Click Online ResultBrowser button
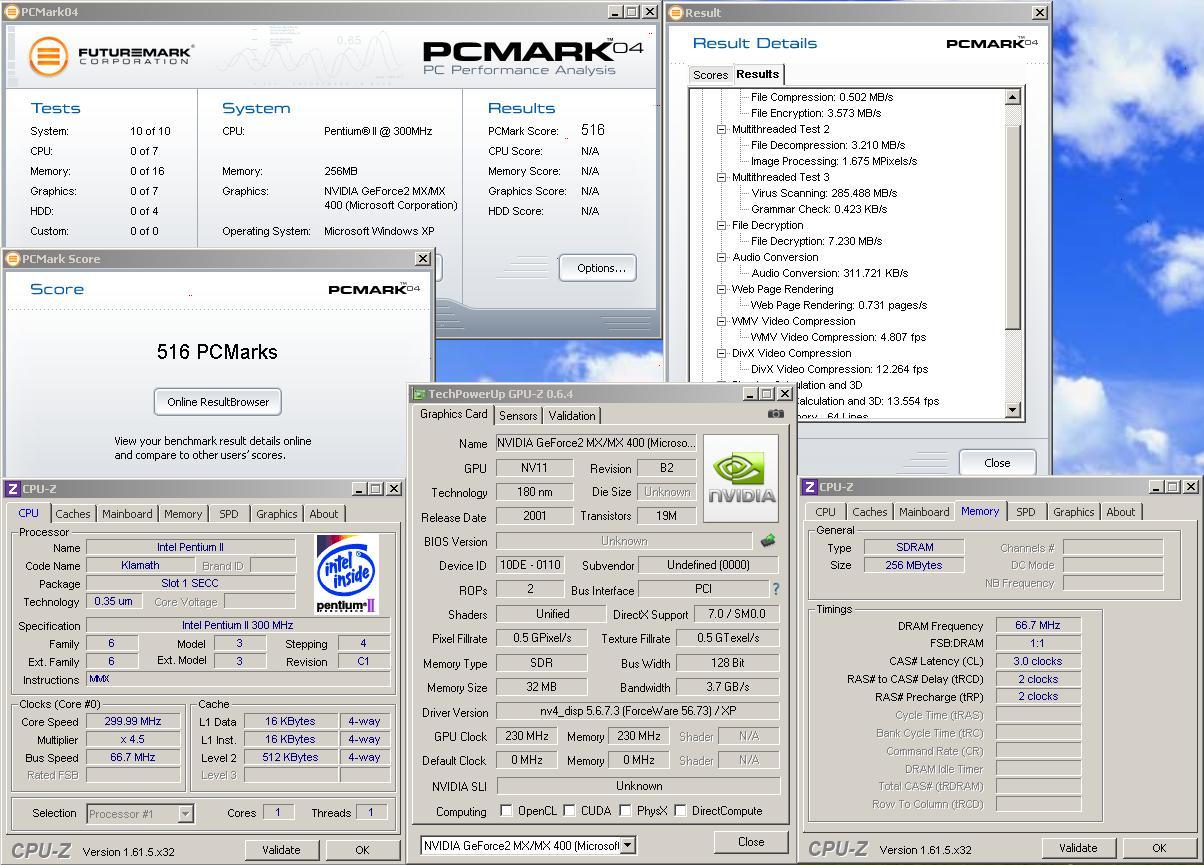Image resolution: width=1204 pixels, height=865 pixels. (x=218, y=402)
